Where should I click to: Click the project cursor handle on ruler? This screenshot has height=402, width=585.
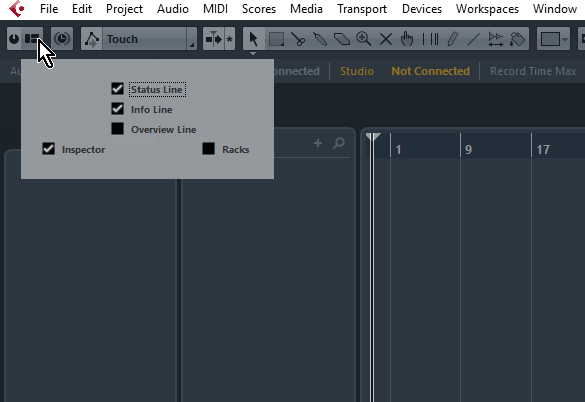tap(373, 137)
